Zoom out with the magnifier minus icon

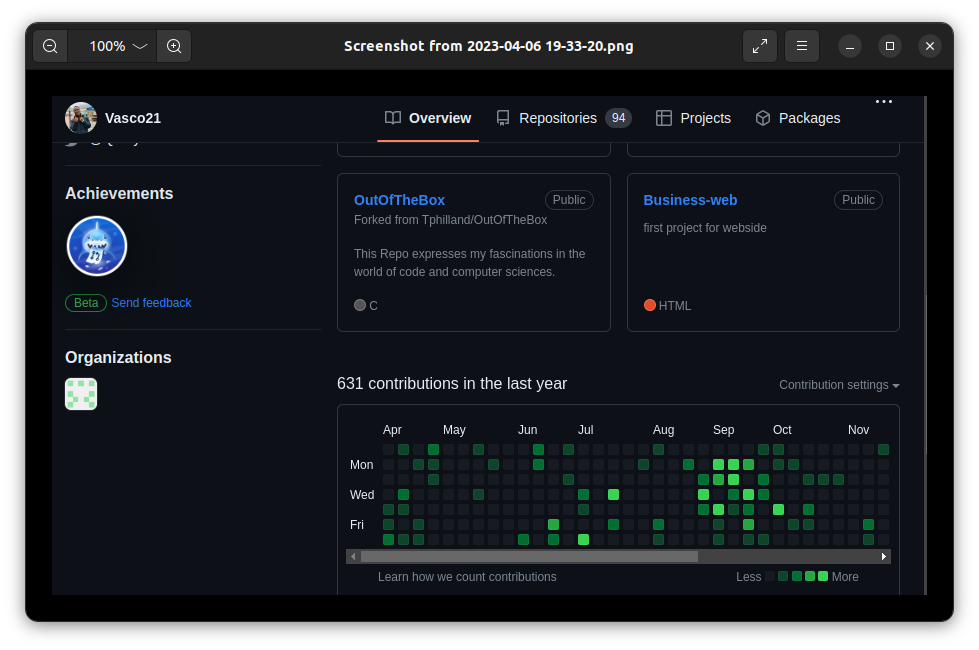[50, 46]
